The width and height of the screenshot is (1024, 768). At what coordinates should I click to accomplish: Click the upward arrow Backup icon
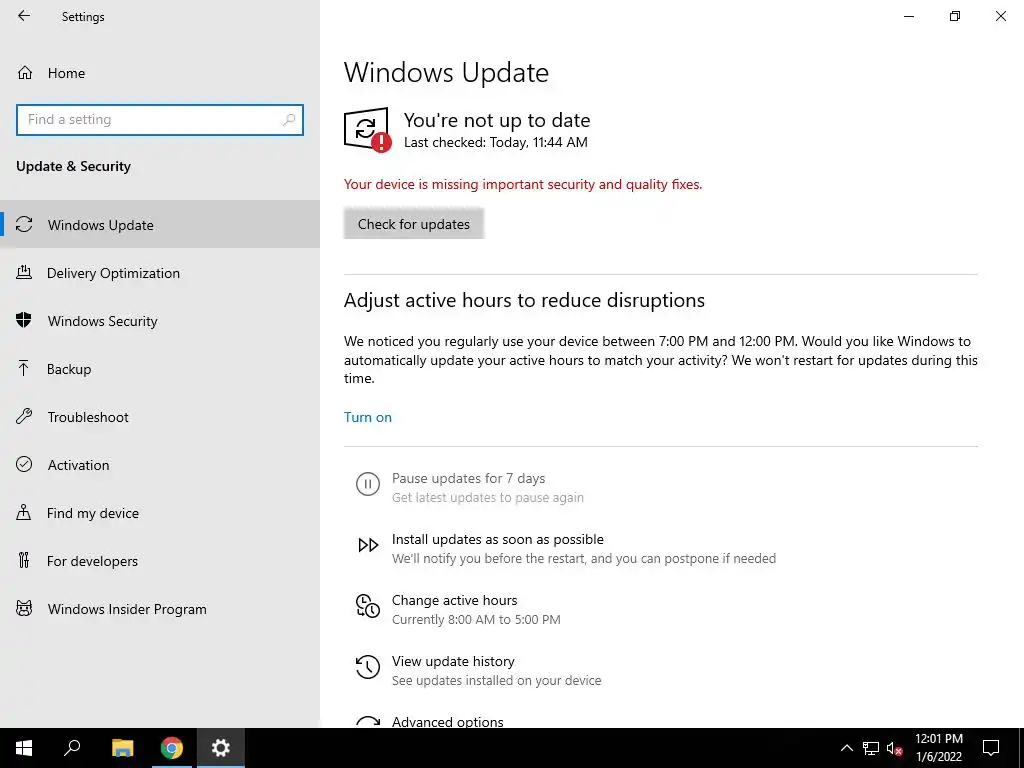(24, 368)
